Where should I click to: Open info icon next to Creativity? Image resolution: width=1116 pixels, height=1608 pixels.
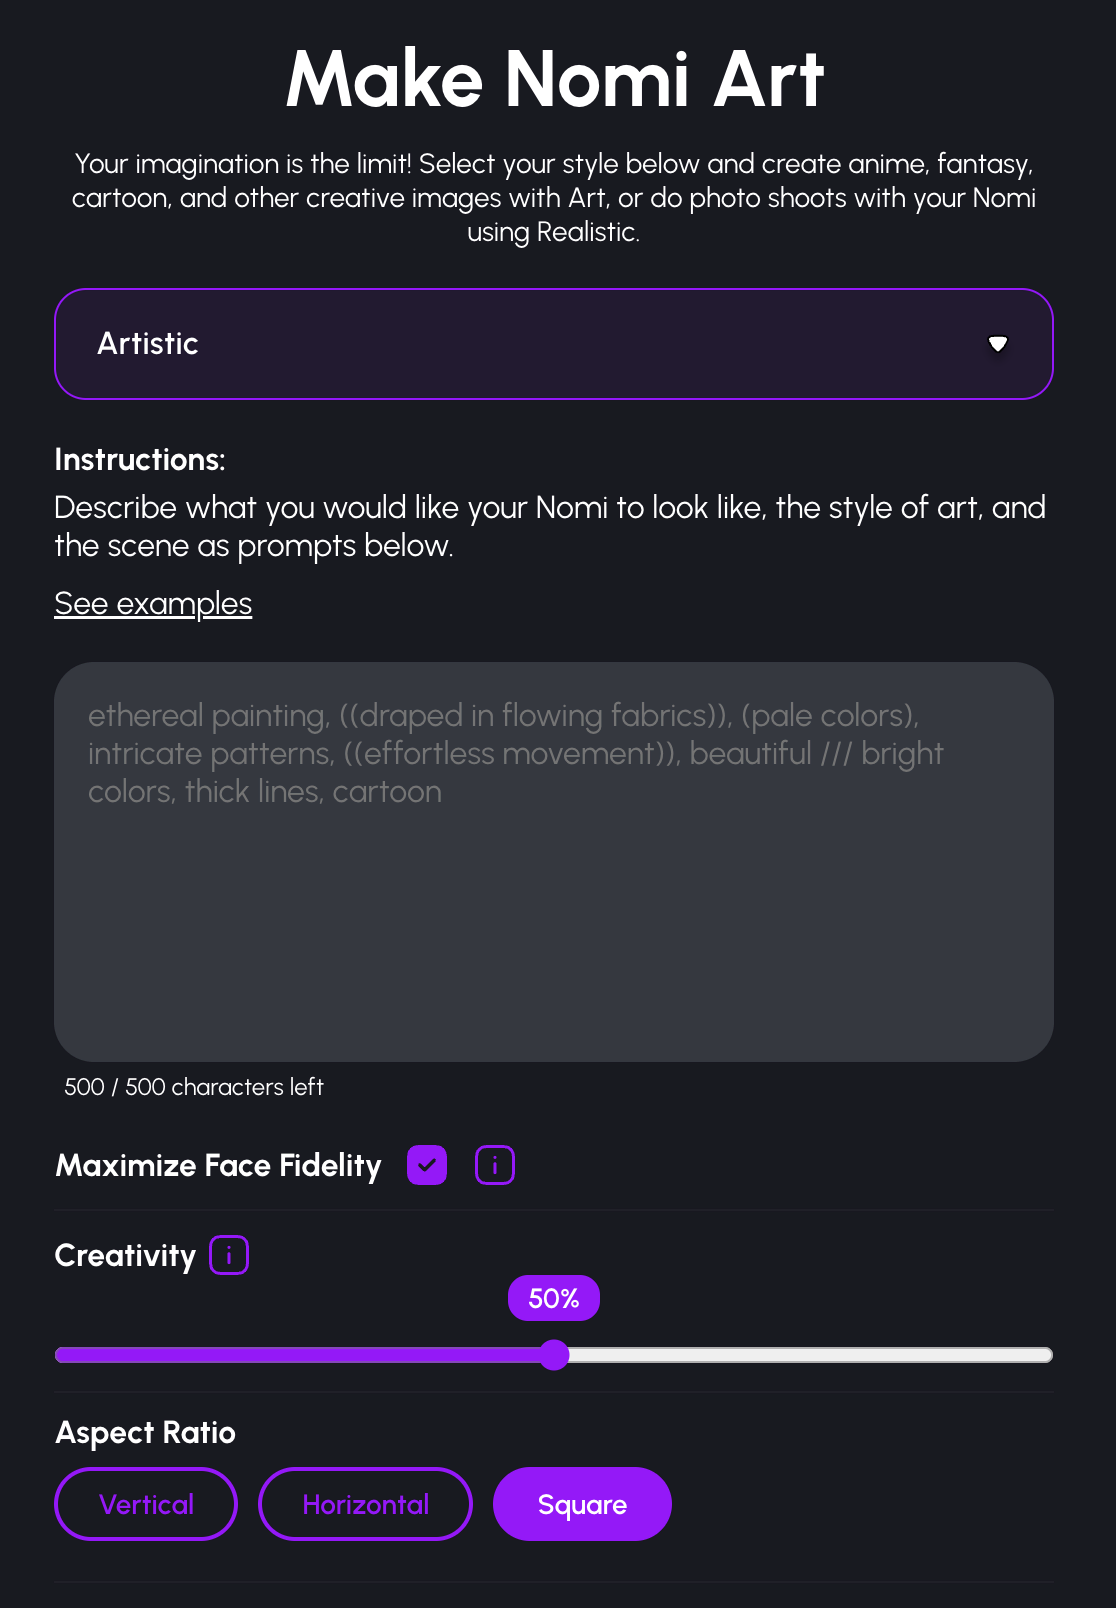[229, 1255]
